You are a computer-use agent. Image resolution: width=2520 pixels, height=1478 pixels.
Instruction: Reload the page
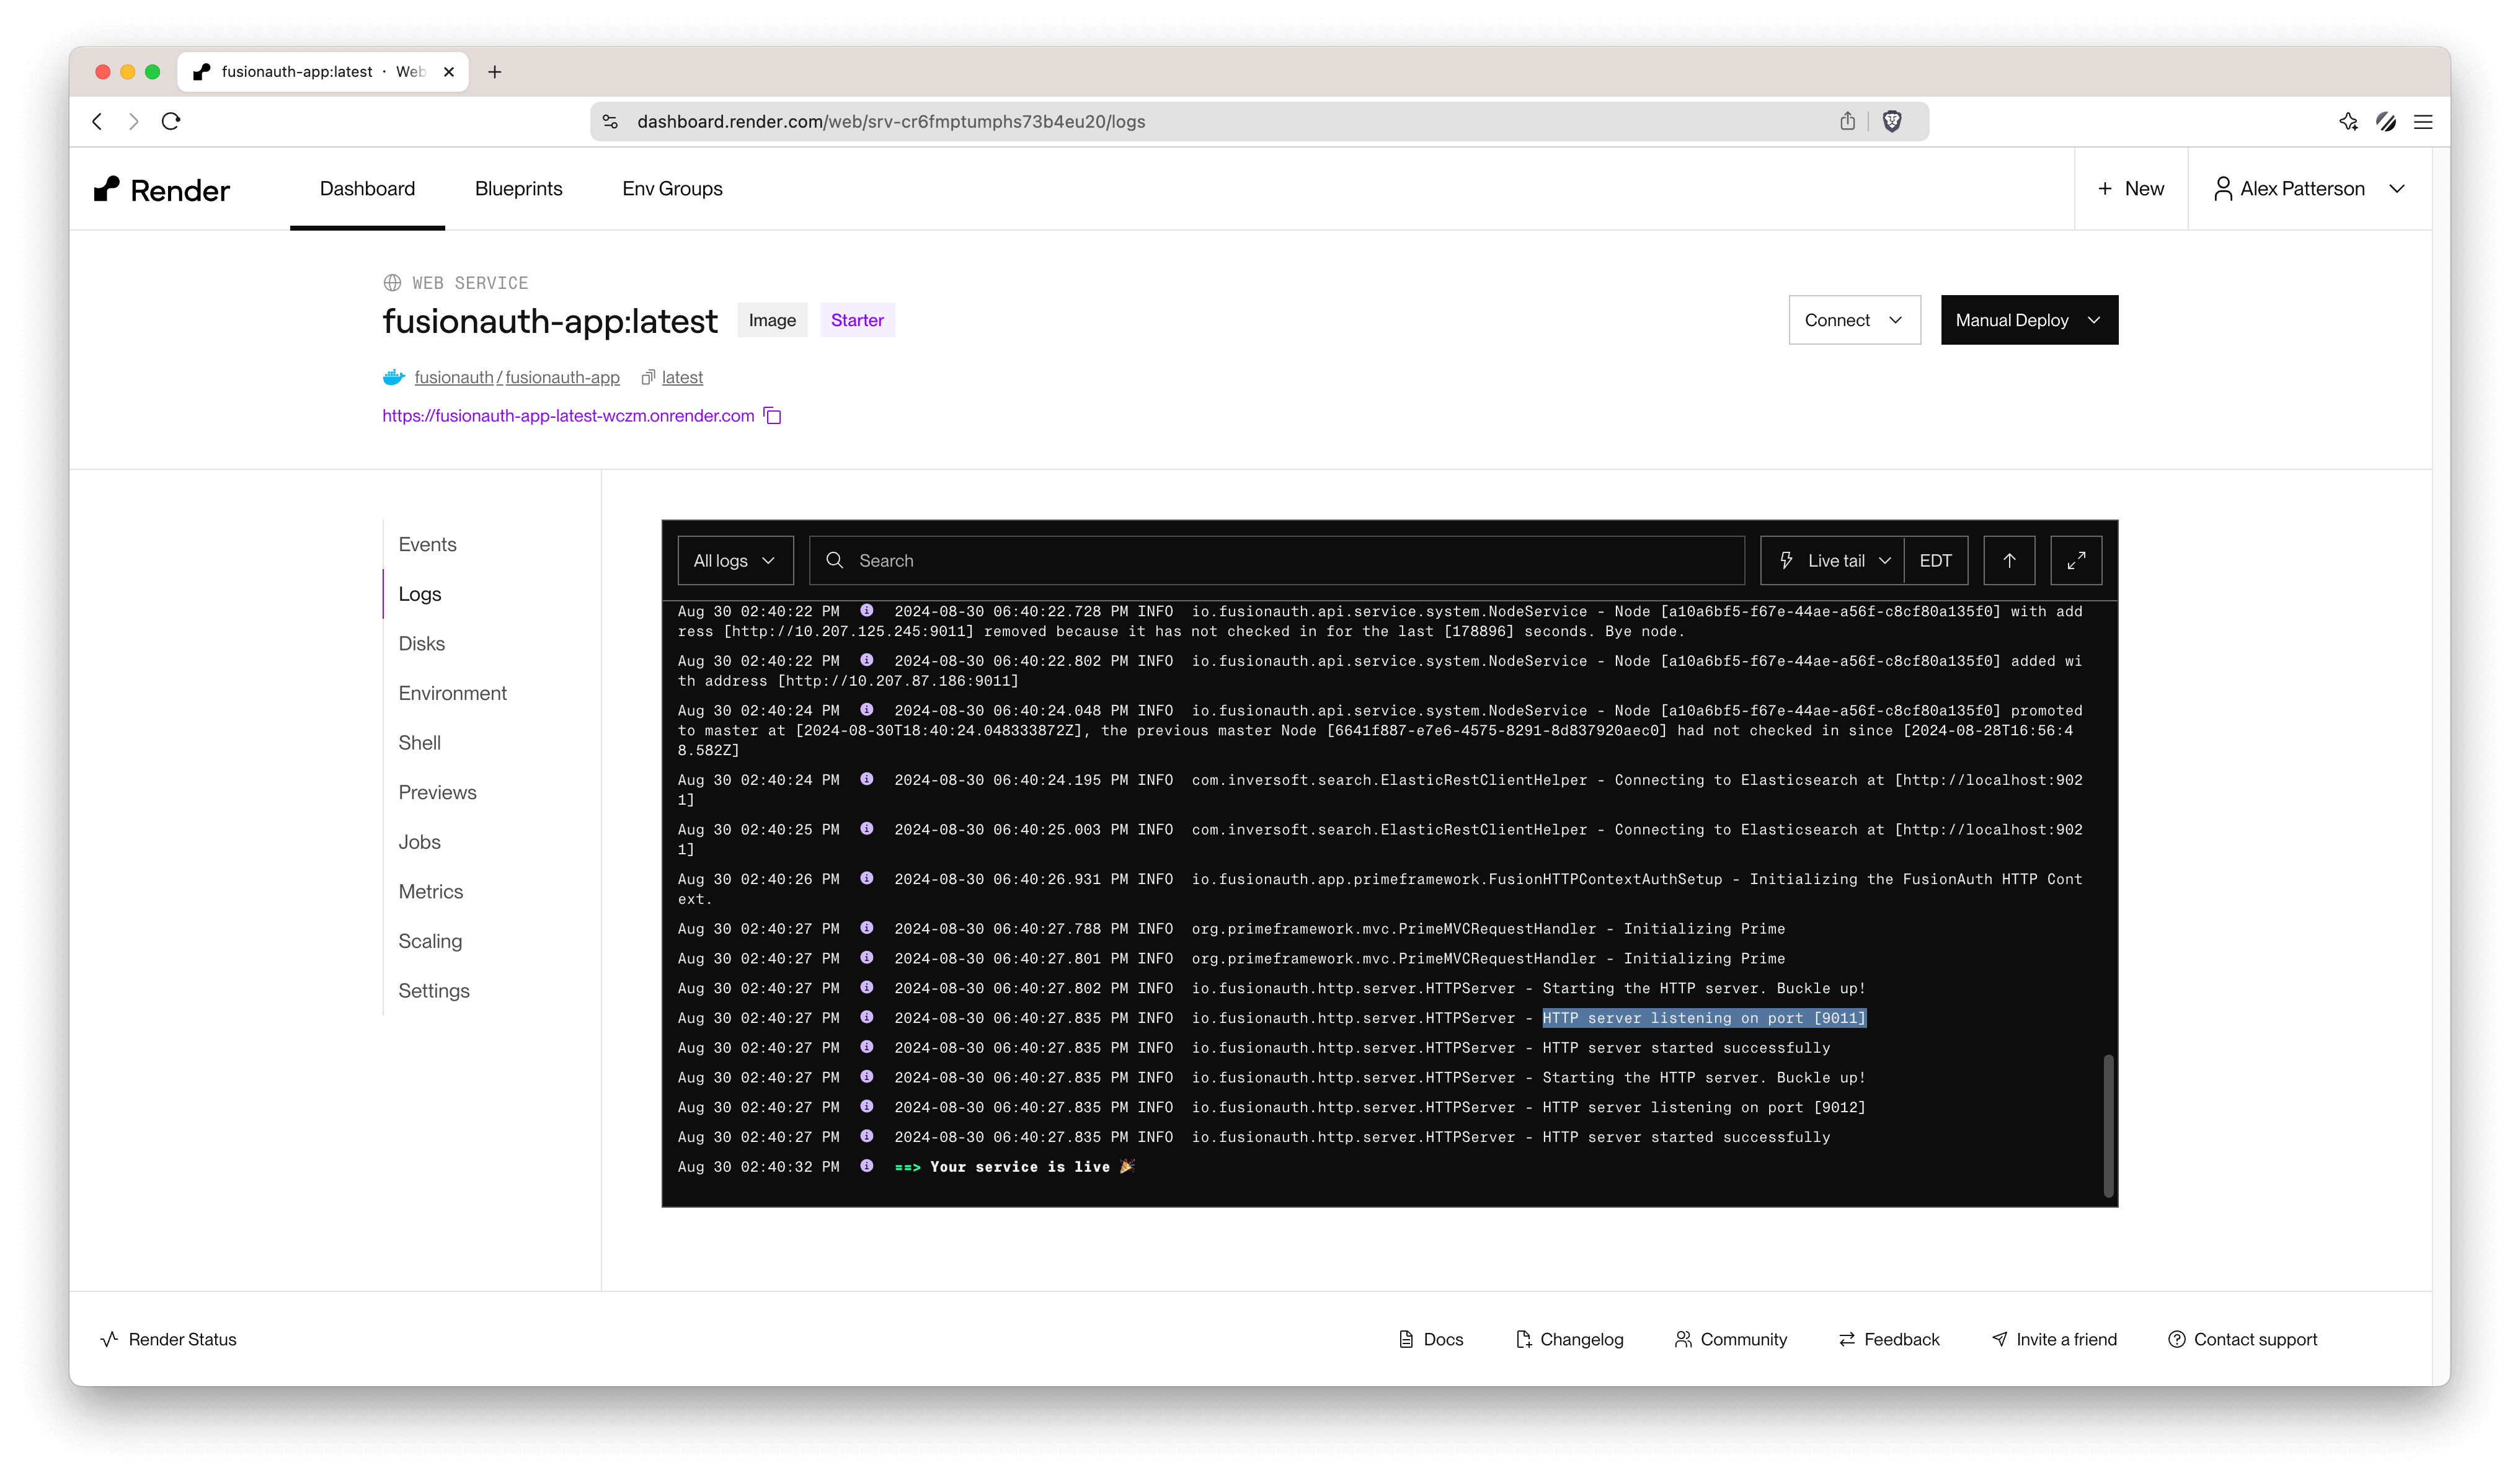point(171,121)
